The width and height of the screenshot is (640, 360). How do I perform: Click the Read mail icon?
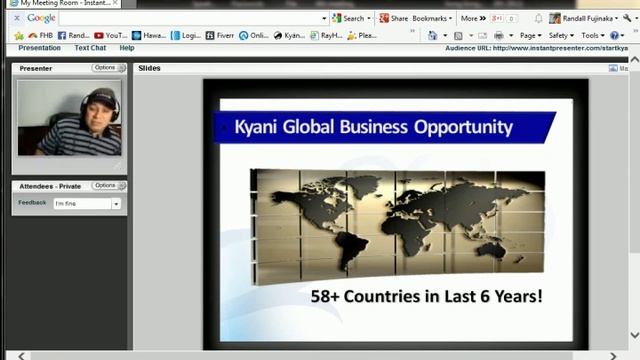pos(482,36)
